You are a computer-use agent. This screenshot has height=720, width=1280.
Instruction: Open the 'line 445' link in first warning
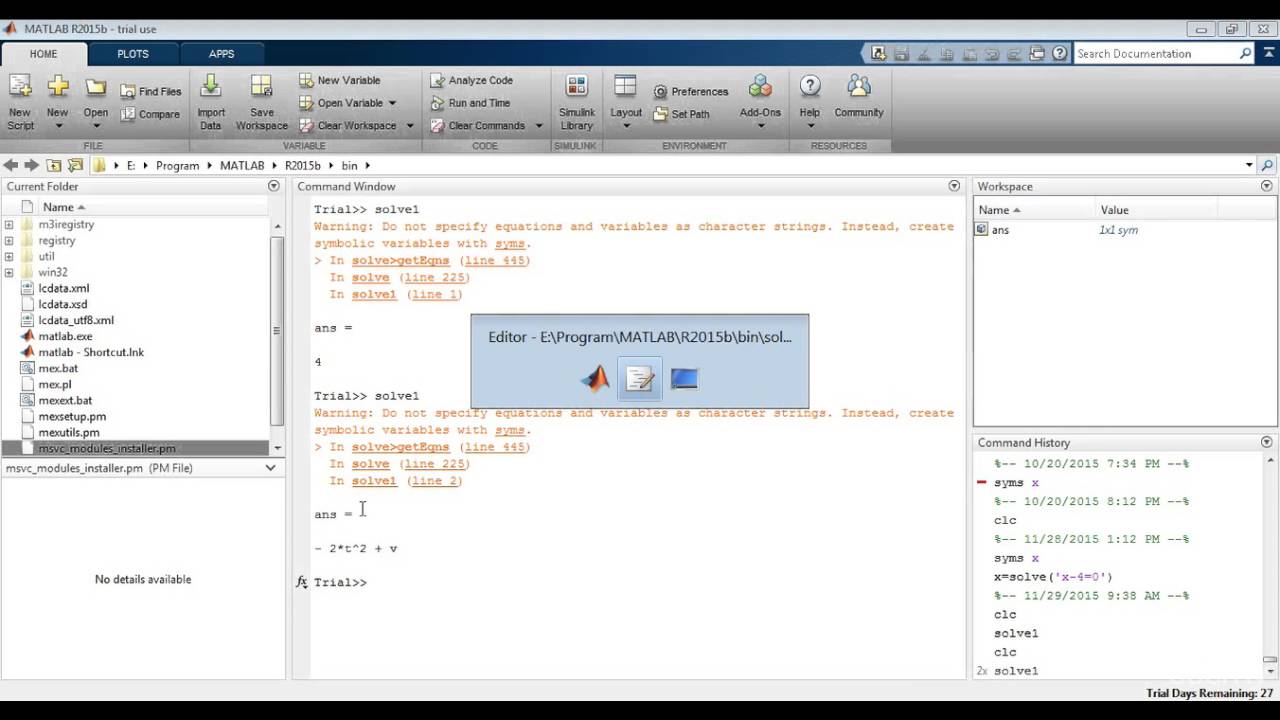(x=494, y=260)
